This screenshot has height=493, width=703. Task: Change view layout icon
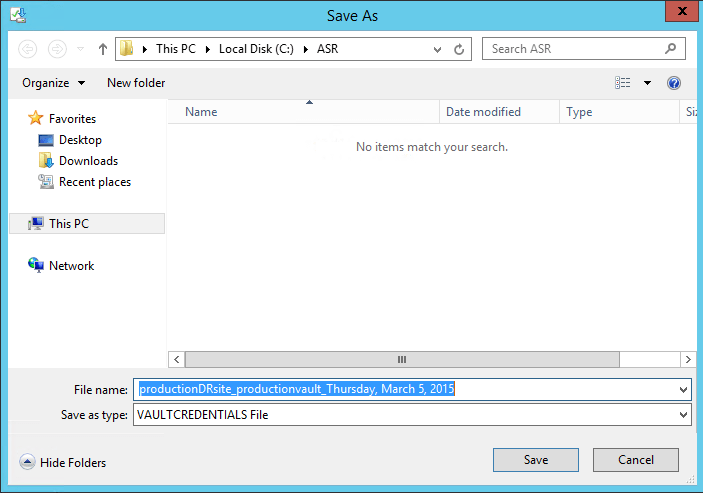click(x=624, y=83)
